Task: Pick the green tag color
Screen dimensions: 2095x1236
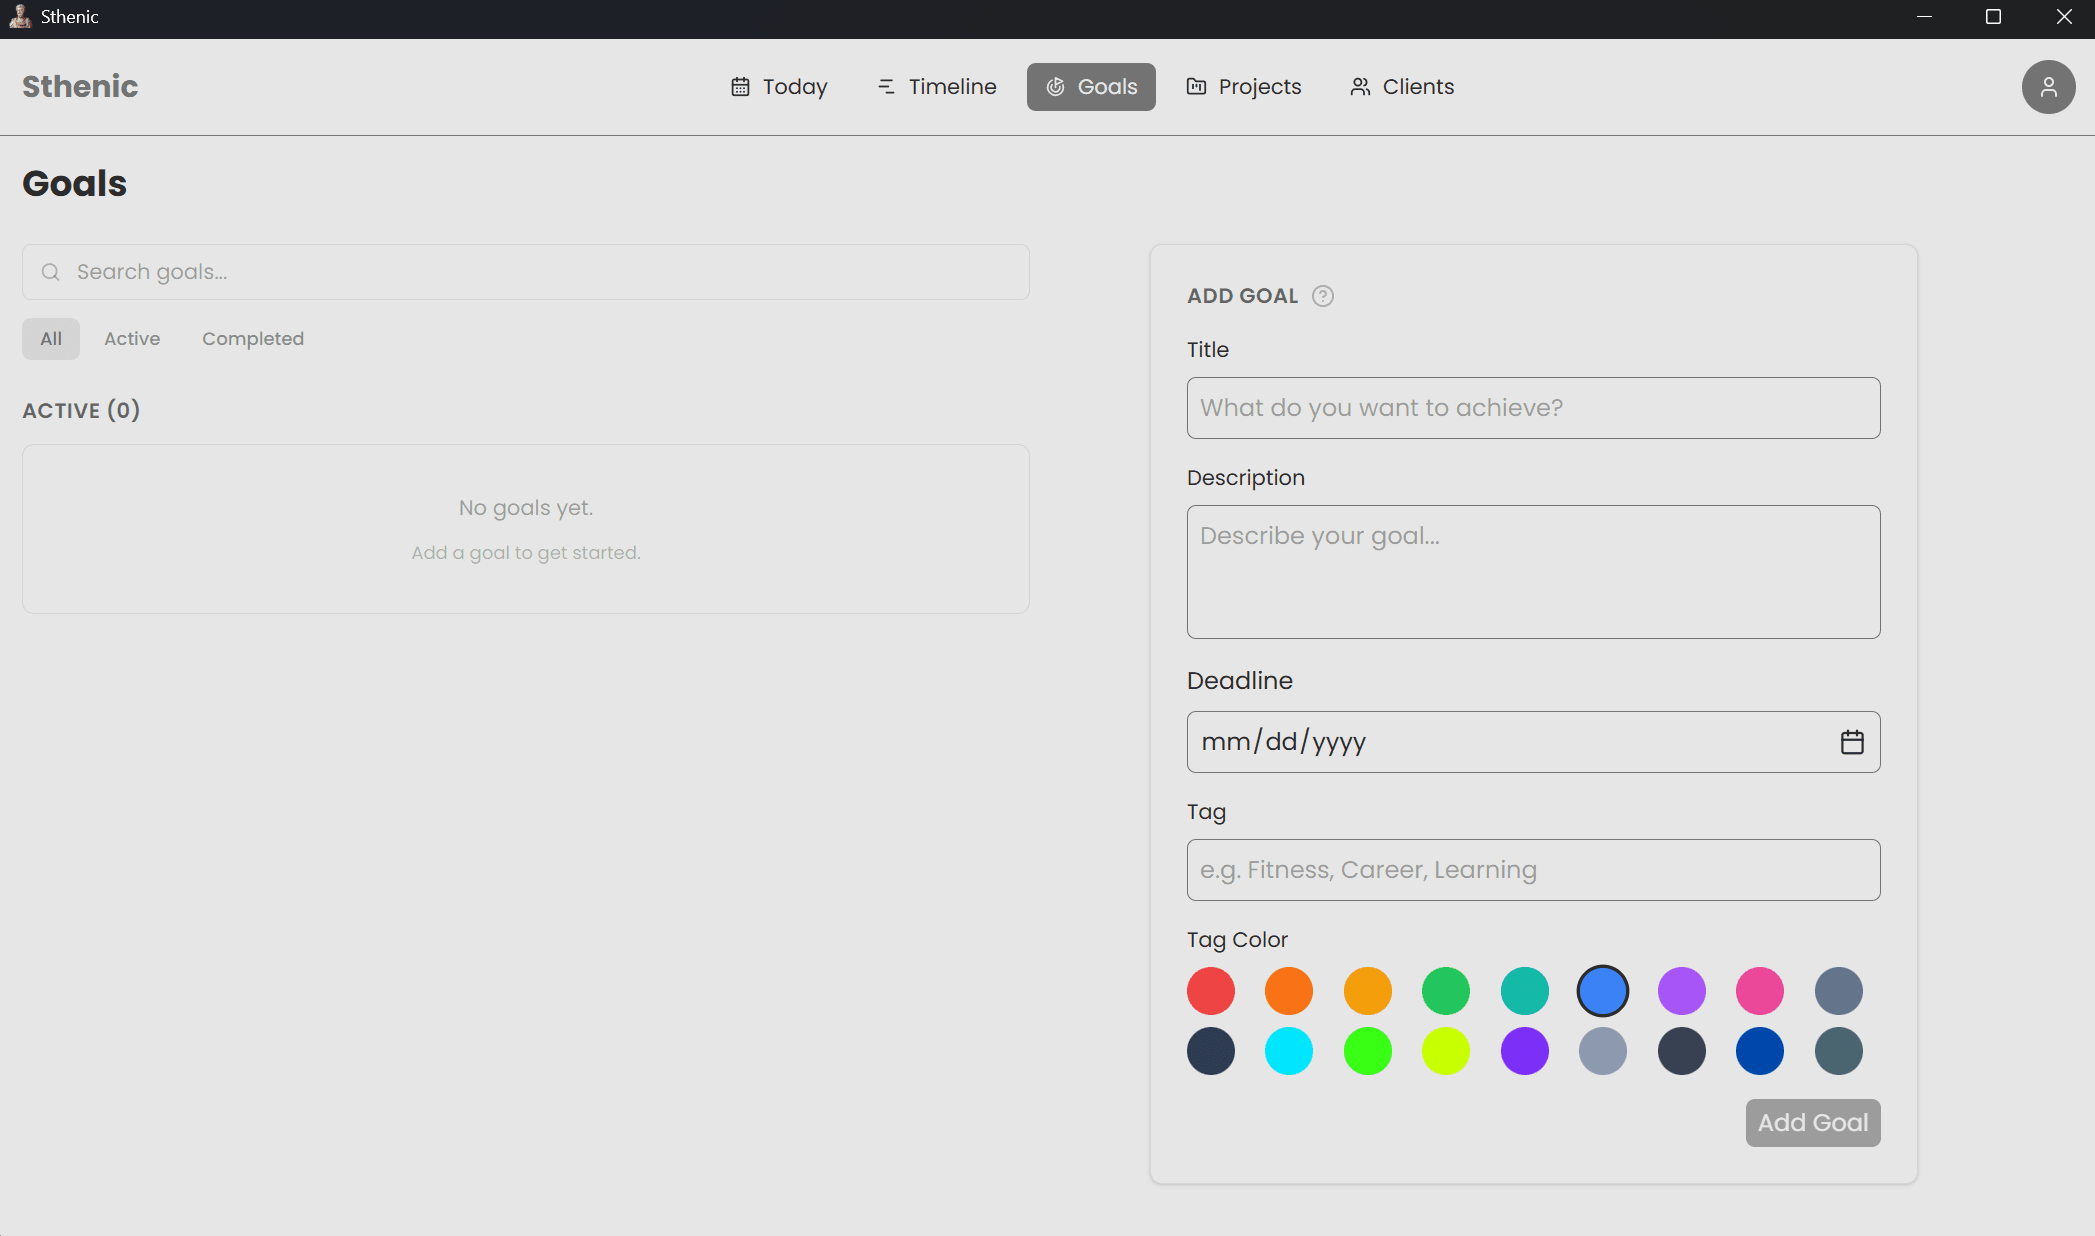Action: pos(1446,991)
